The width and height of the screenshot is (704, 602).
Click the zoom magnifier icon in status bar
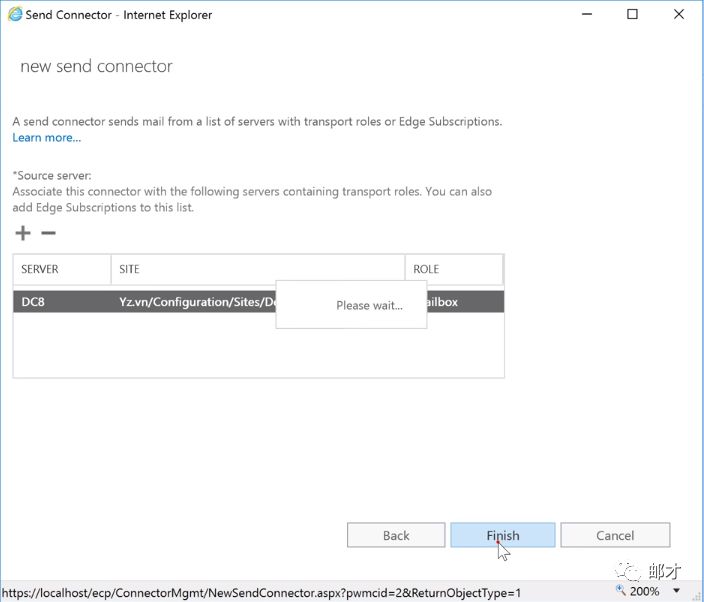pos(620,591)
